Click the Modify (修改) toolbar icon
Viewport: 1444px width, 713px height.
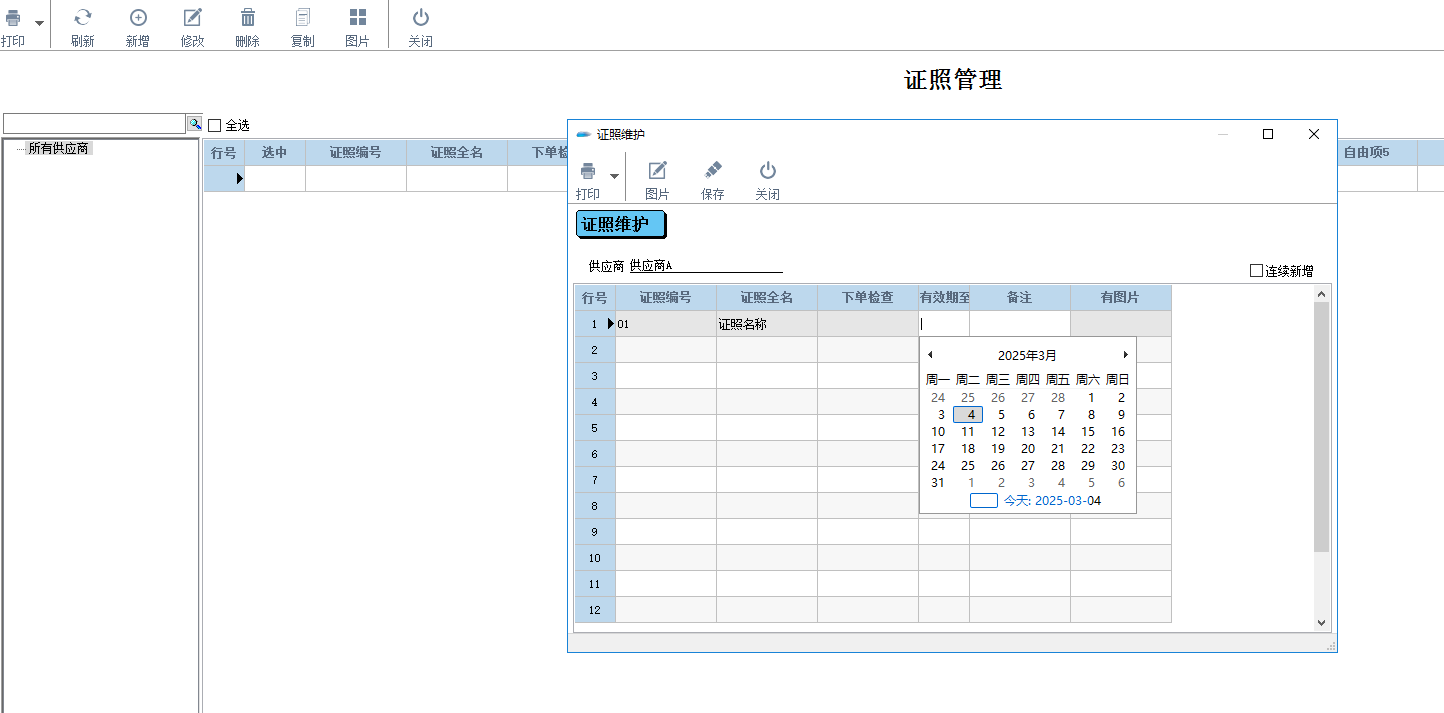(x=193, y=18)
